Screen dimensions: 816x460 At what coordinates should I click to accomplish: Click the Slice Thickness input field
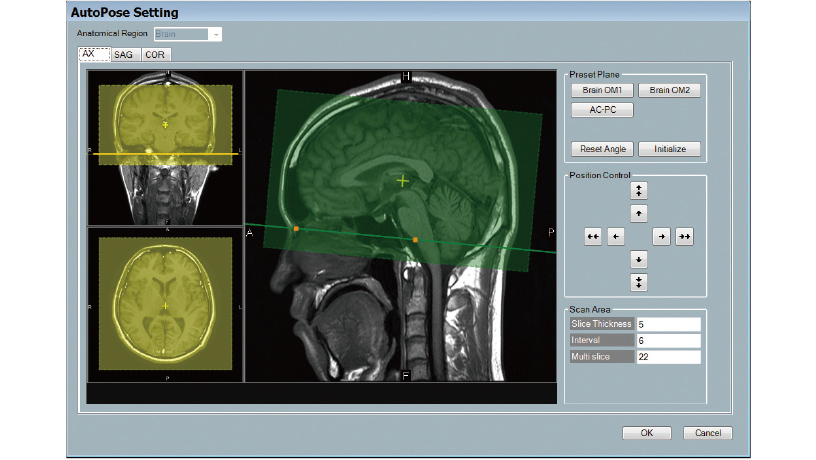tap(668, 324)
